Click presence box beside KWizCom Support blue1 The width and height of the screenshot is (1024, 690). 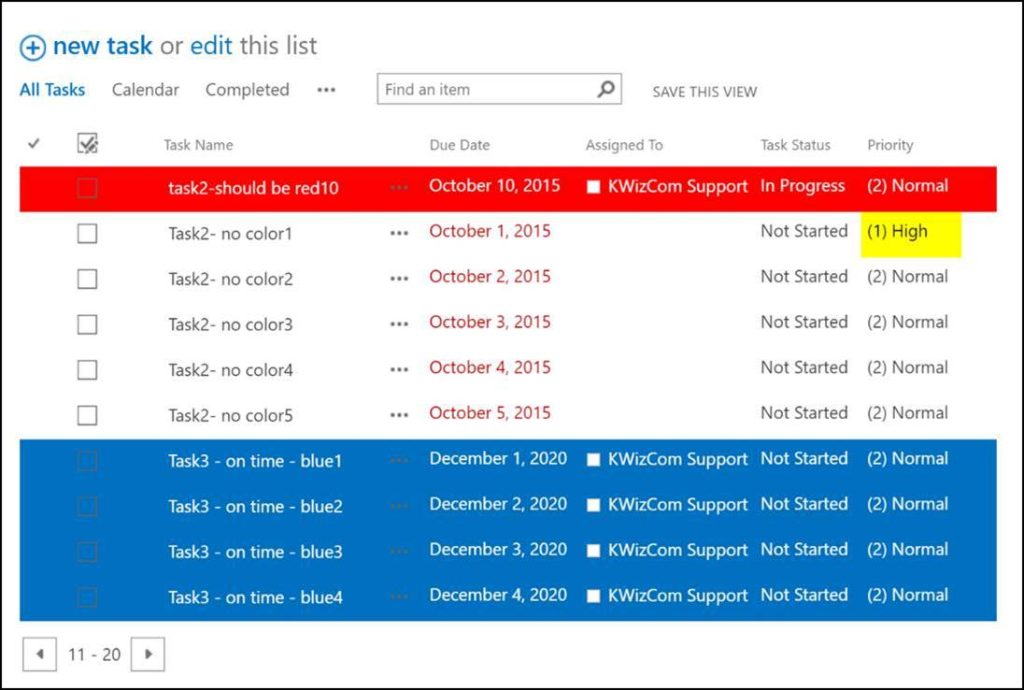[593, 460]
